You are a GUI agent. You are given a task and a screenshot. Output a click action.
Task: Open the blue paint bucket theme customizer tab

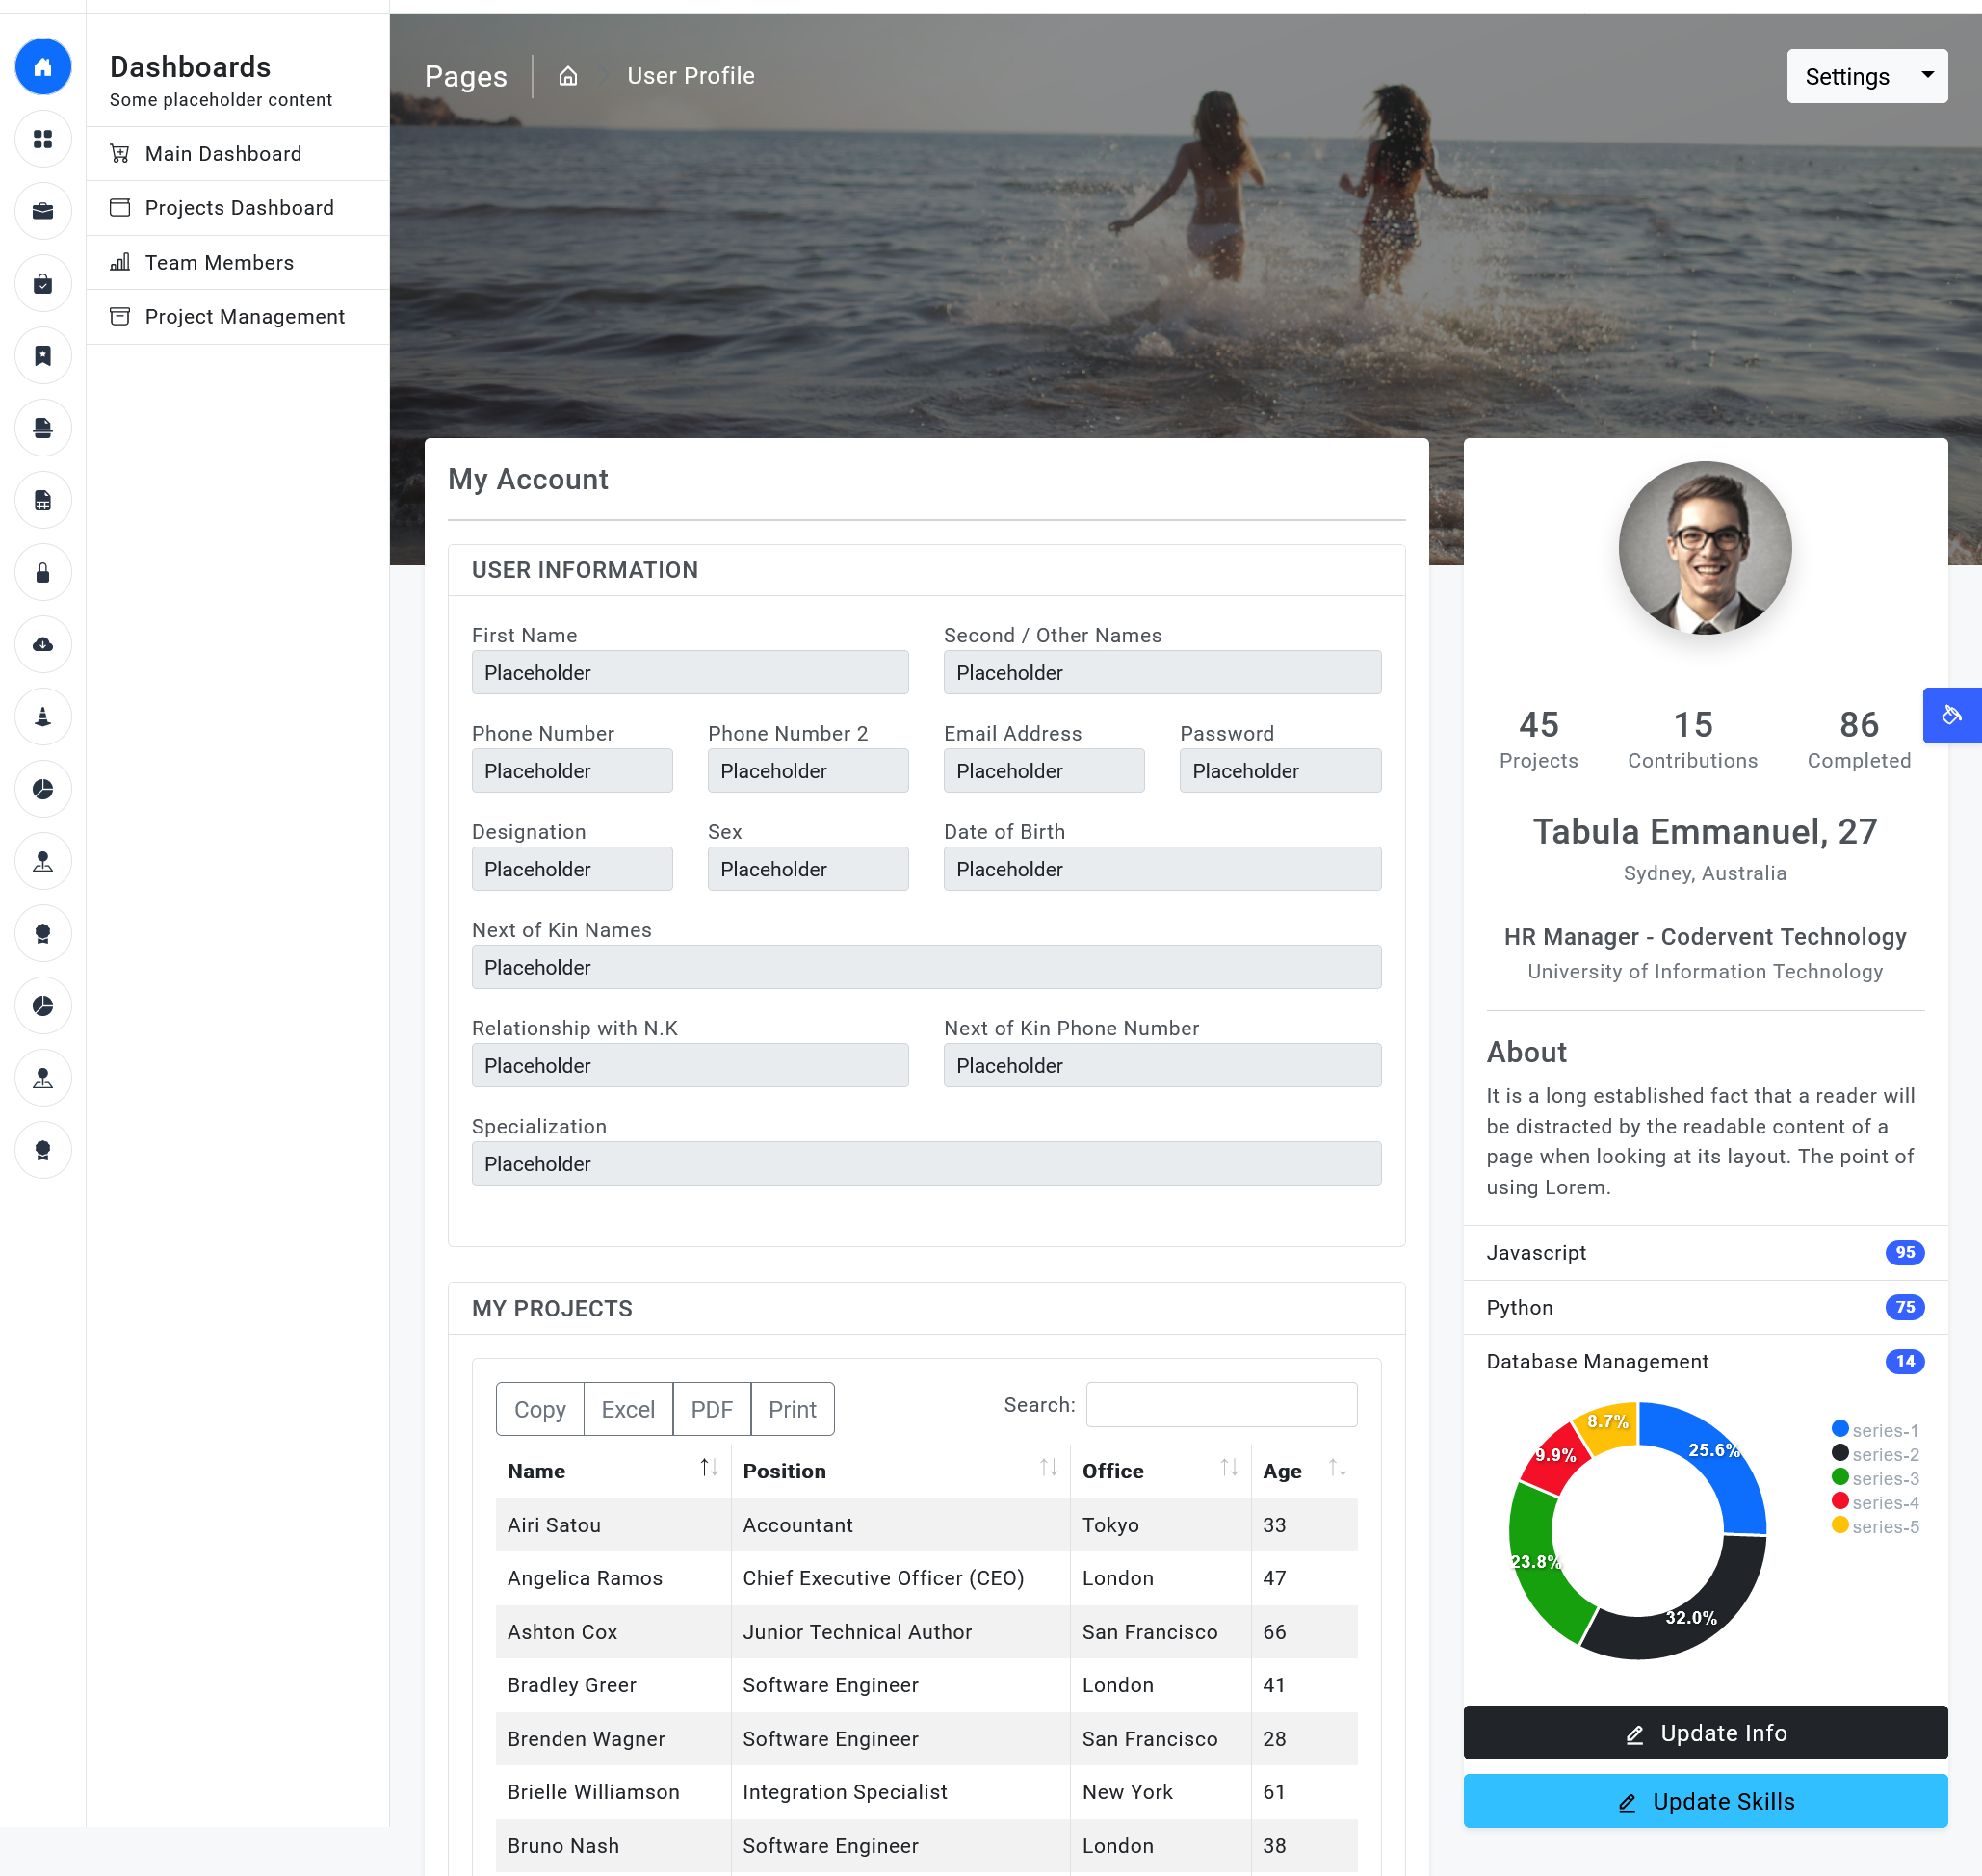click(1951, 715)
